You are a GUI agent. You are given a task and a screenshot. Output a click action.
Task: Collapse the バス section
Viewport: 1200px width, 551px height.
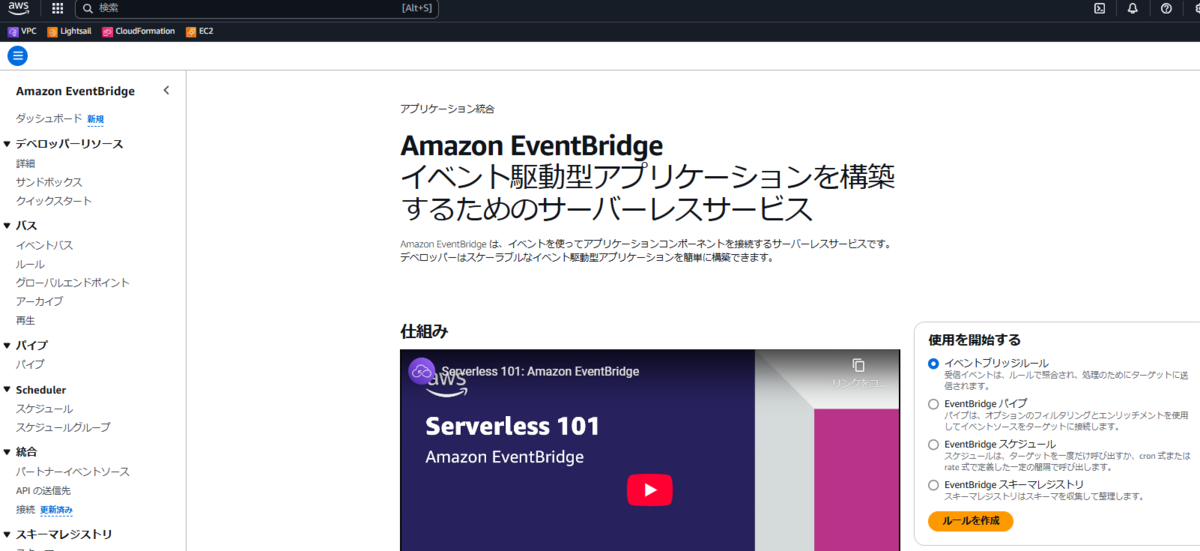(7, 226)
